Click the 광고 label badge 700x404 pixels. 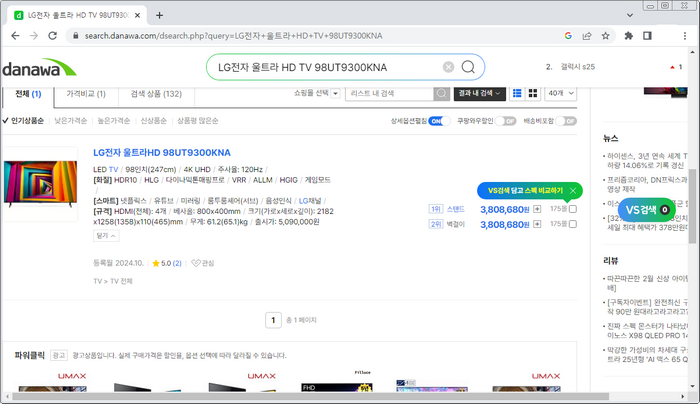(x=58, y=355)
